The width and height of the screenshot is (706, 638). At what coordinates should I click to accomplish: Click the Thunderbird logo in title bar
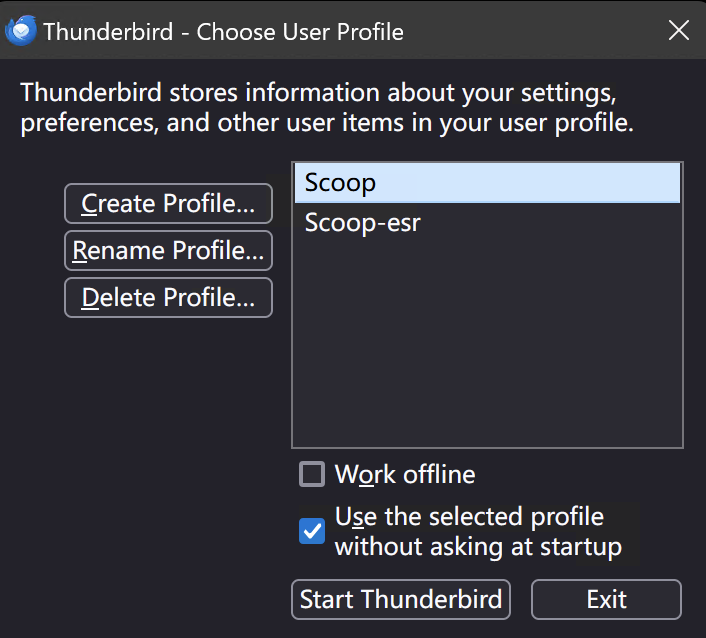20,31
